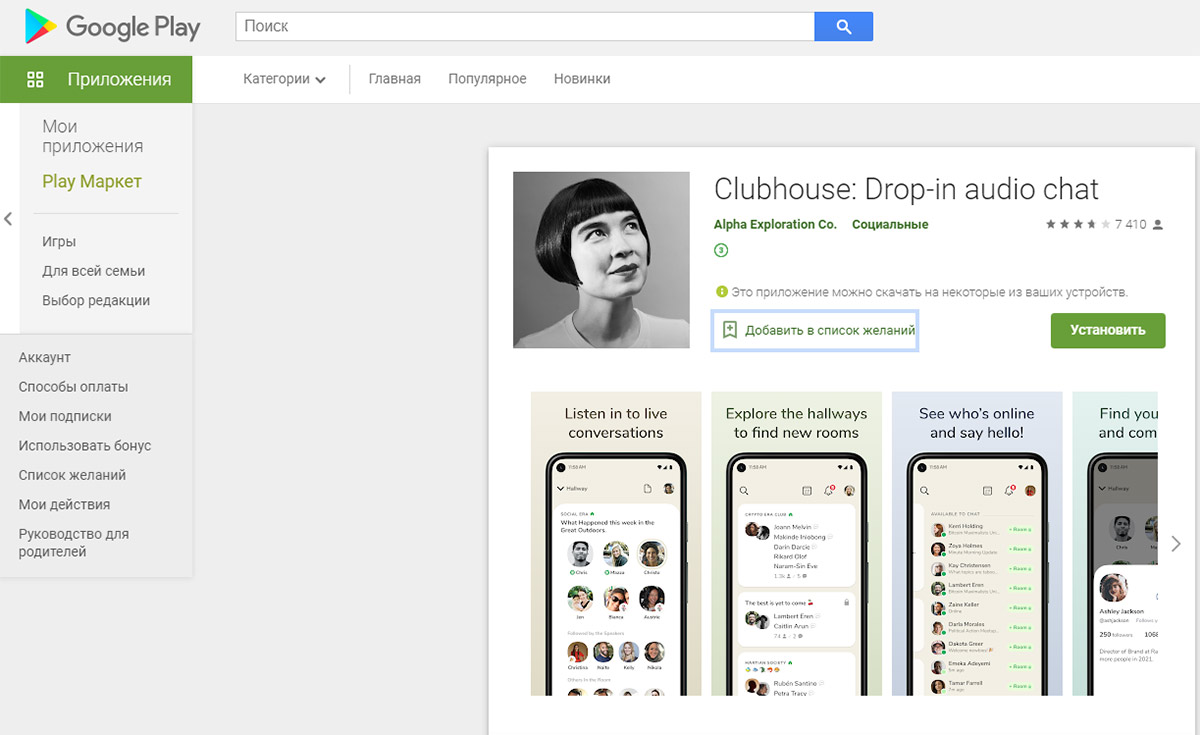The width and height of the screenshot is (1200, 735).
Task: Expand the Категории dropdown
Action: 284,79
